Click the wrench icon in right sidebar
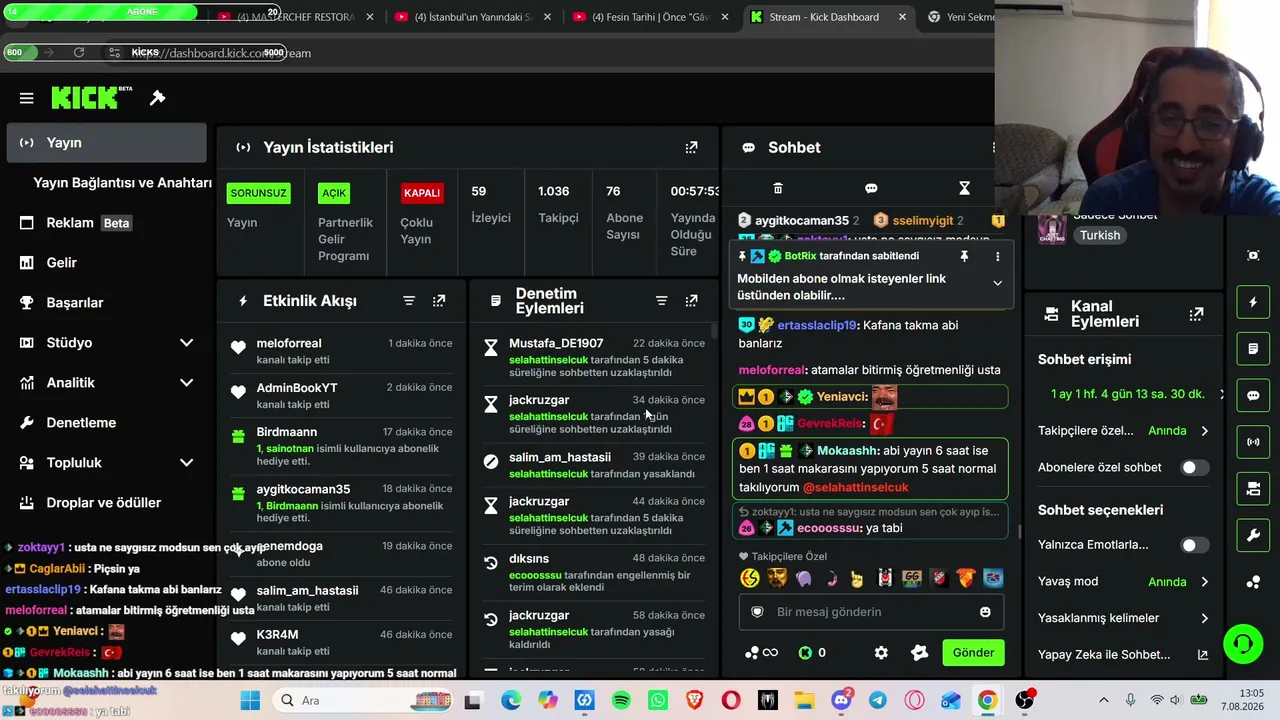1280x720 pixels. 1253,536
